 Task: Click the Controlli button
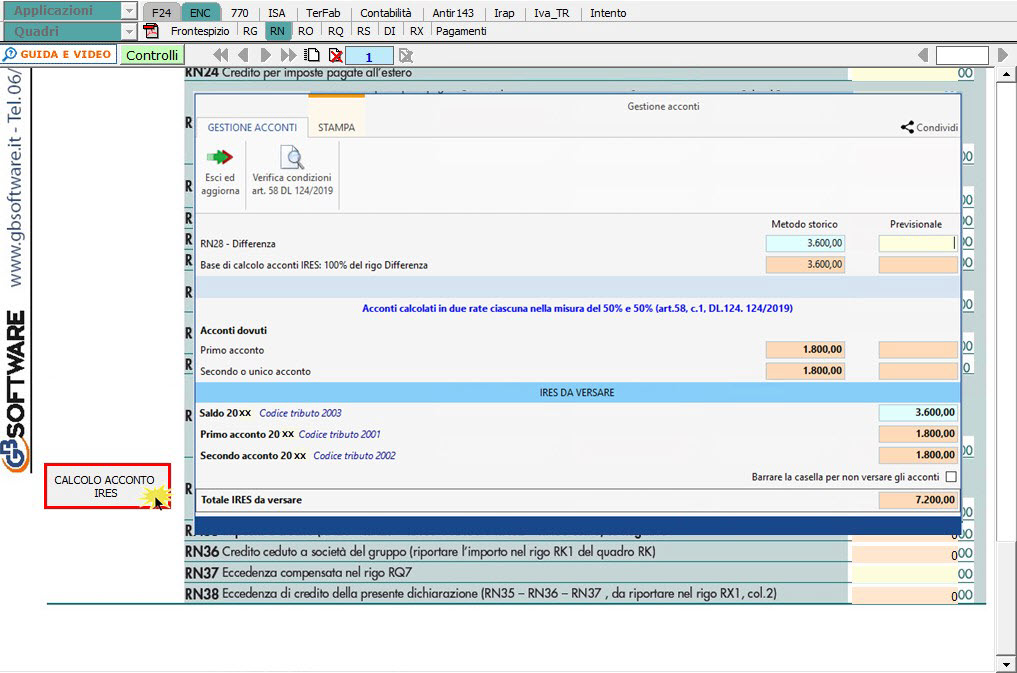click(152, 56)
